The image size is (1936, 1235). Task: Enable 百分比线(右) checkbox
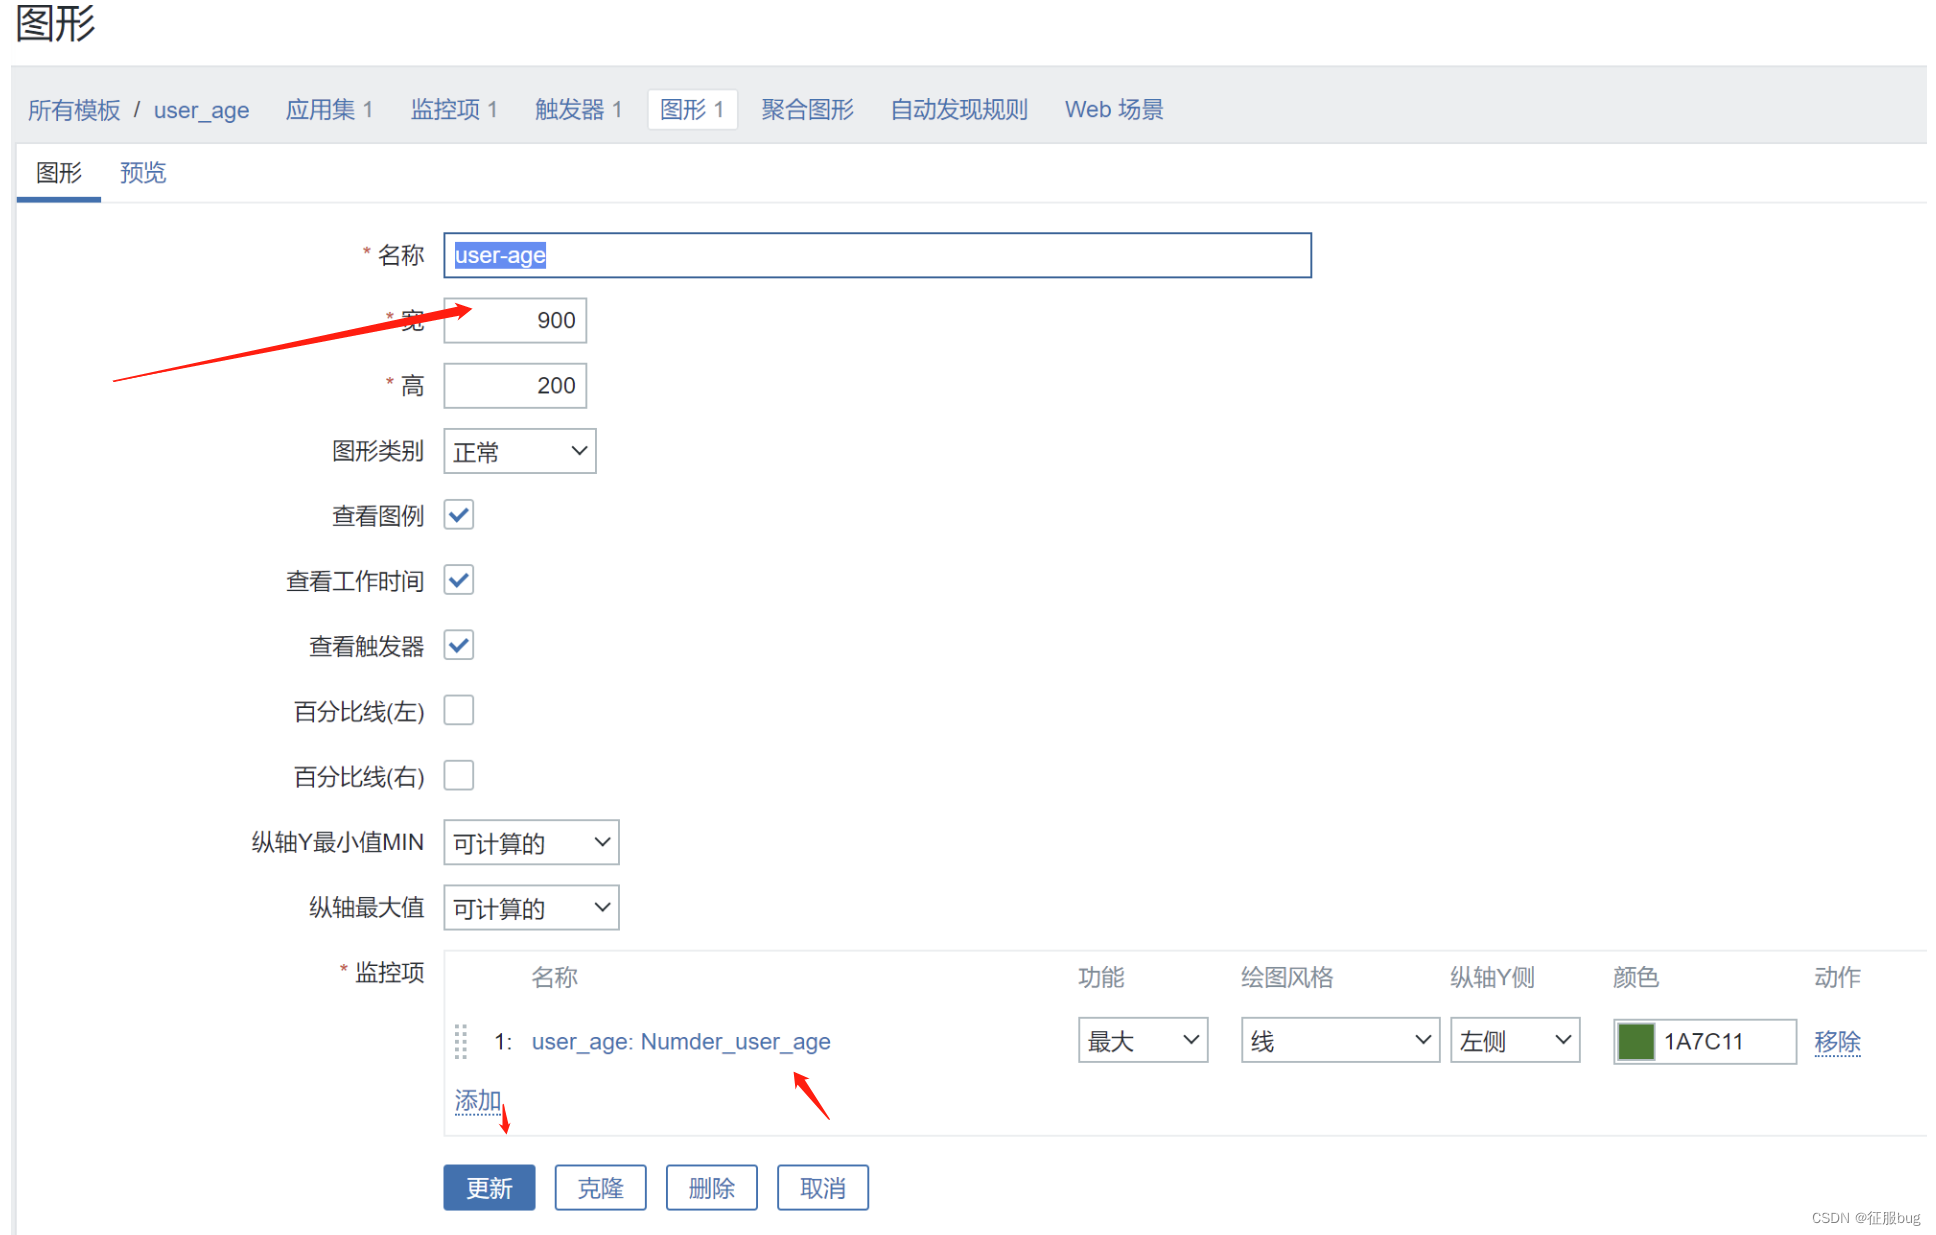tap(459, 775)
